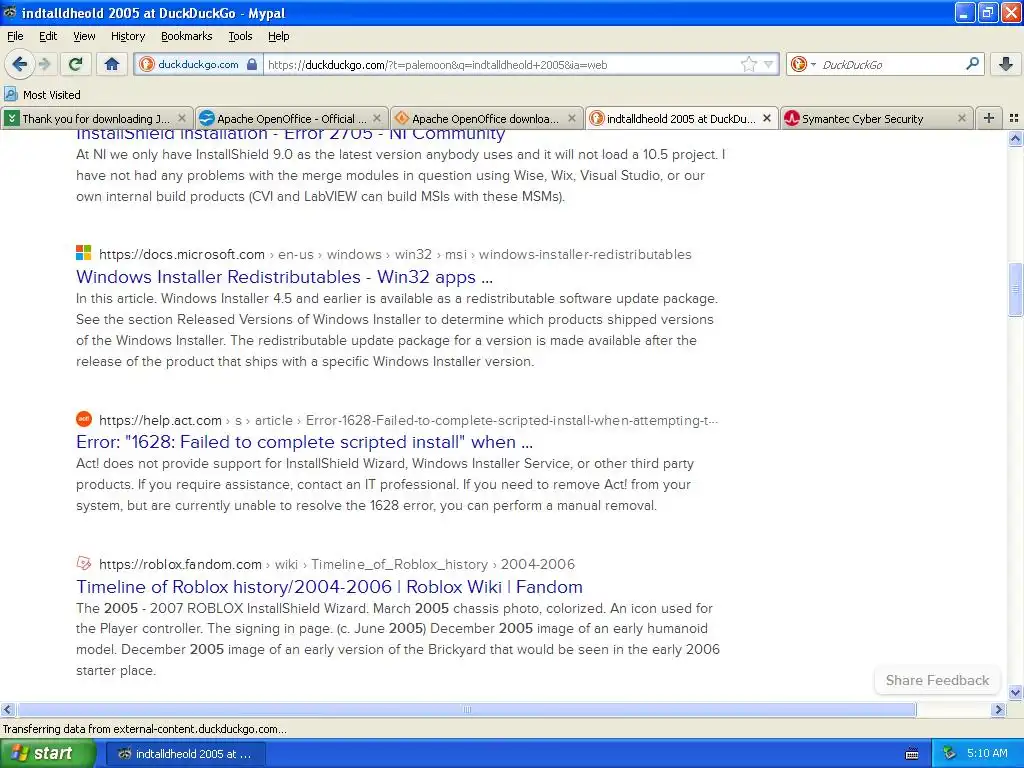This screenshot has width=1024, height=768.
Task: Click the horizontal scrollbar thumb
Action: pos(466,709)
